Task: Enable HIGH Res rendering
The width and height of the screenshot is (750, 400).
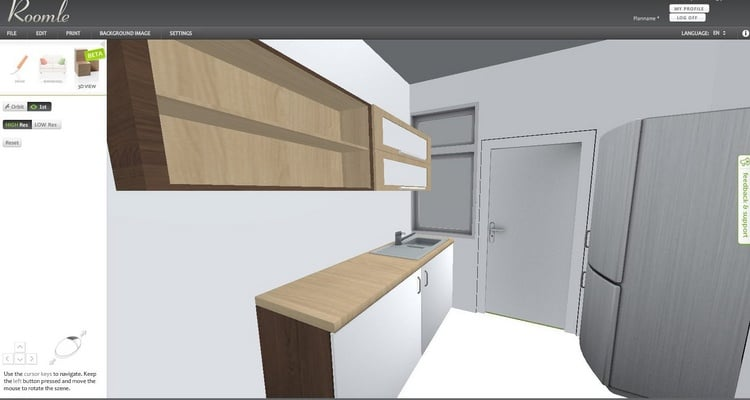Action: 17,125
